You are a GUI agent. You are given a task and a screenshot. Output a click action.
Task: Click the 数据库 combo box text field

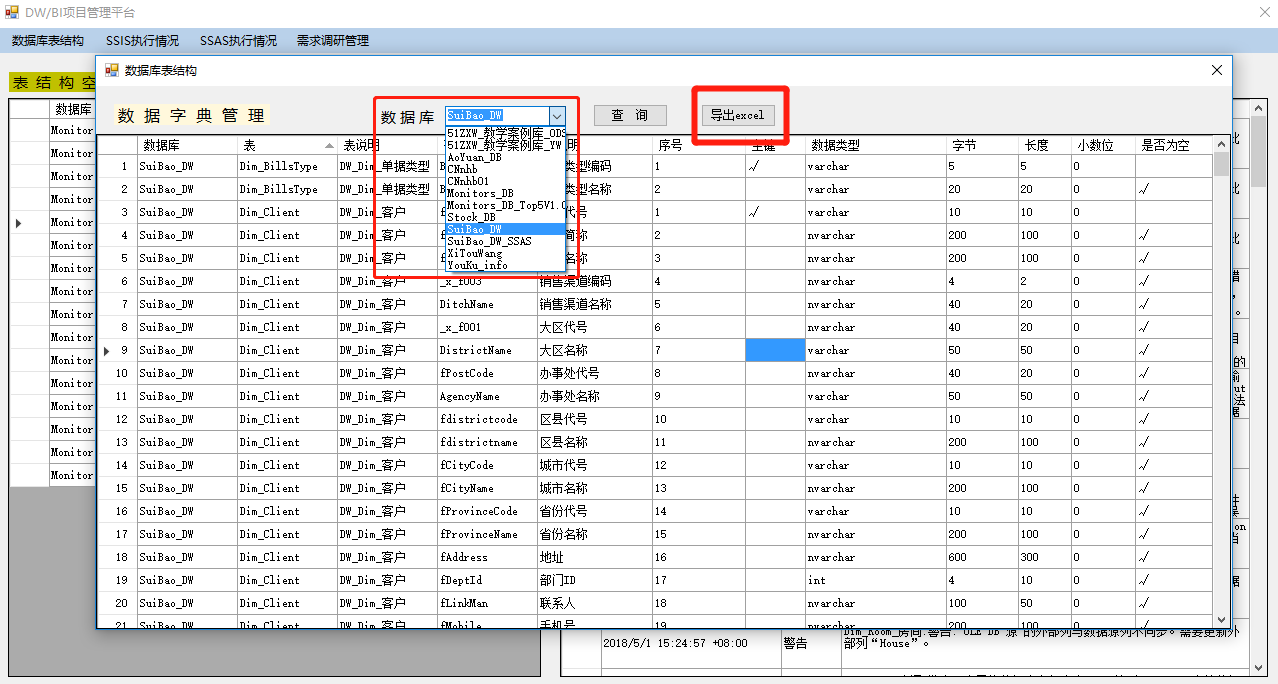(x=497, y=116)
